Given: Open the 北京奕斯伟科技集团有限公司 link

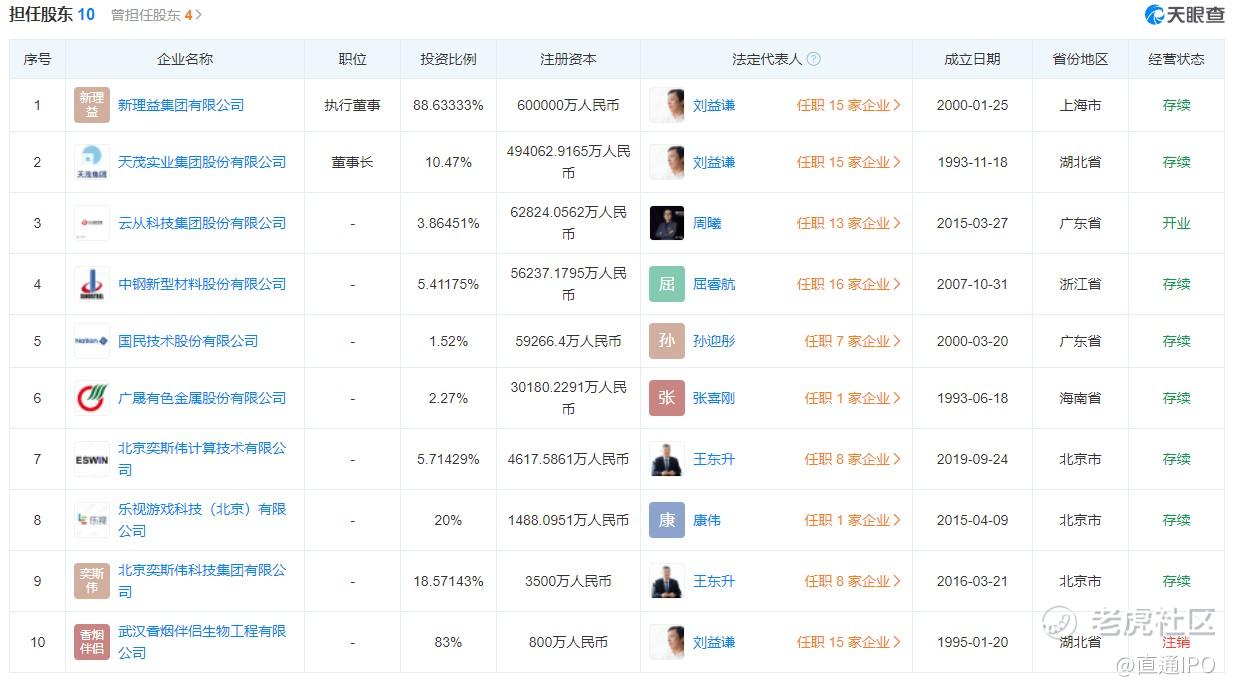Looking at the screenshot, I should [202, 581].
